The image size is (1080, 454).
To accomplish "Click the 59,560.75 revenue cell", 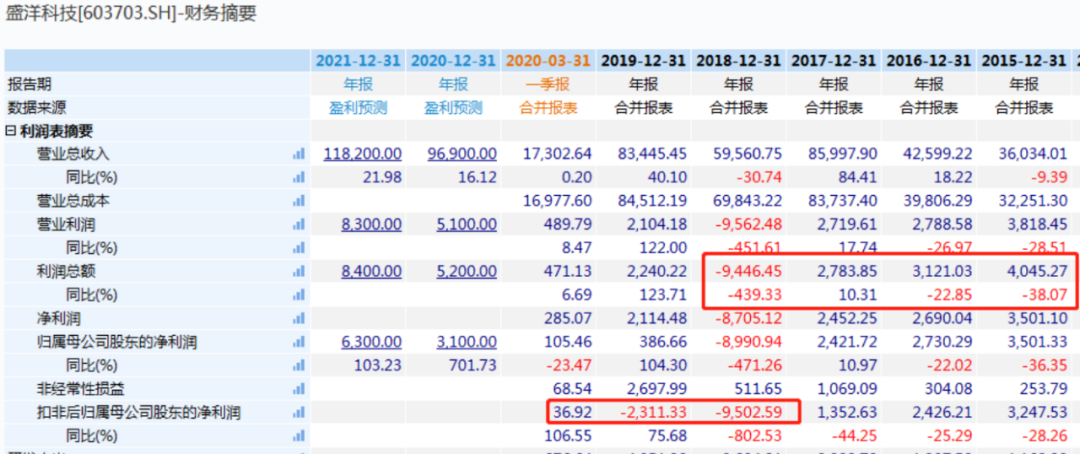I will [749, 154].
